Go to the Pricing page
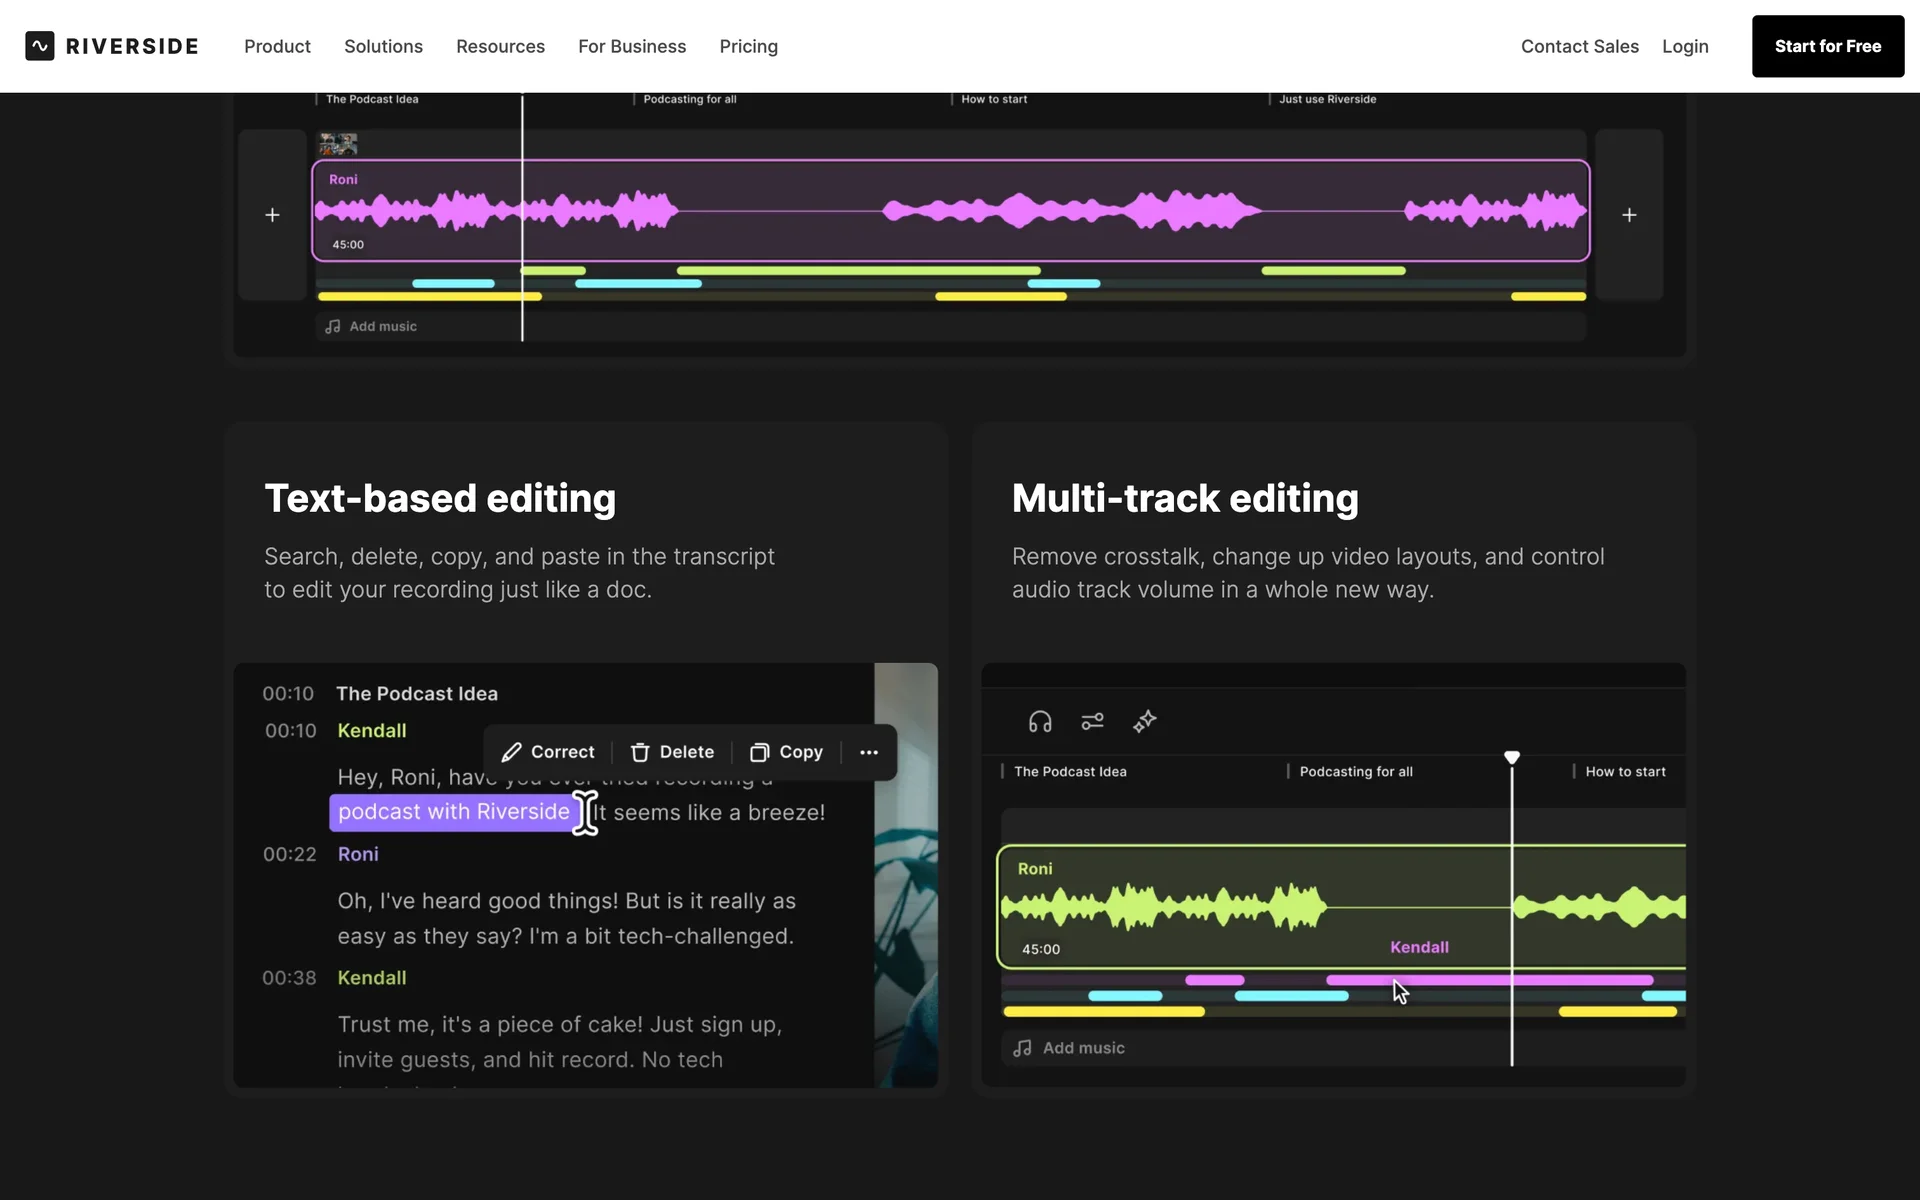Viewport: 1920px width, 1200px height. point(748,46)
